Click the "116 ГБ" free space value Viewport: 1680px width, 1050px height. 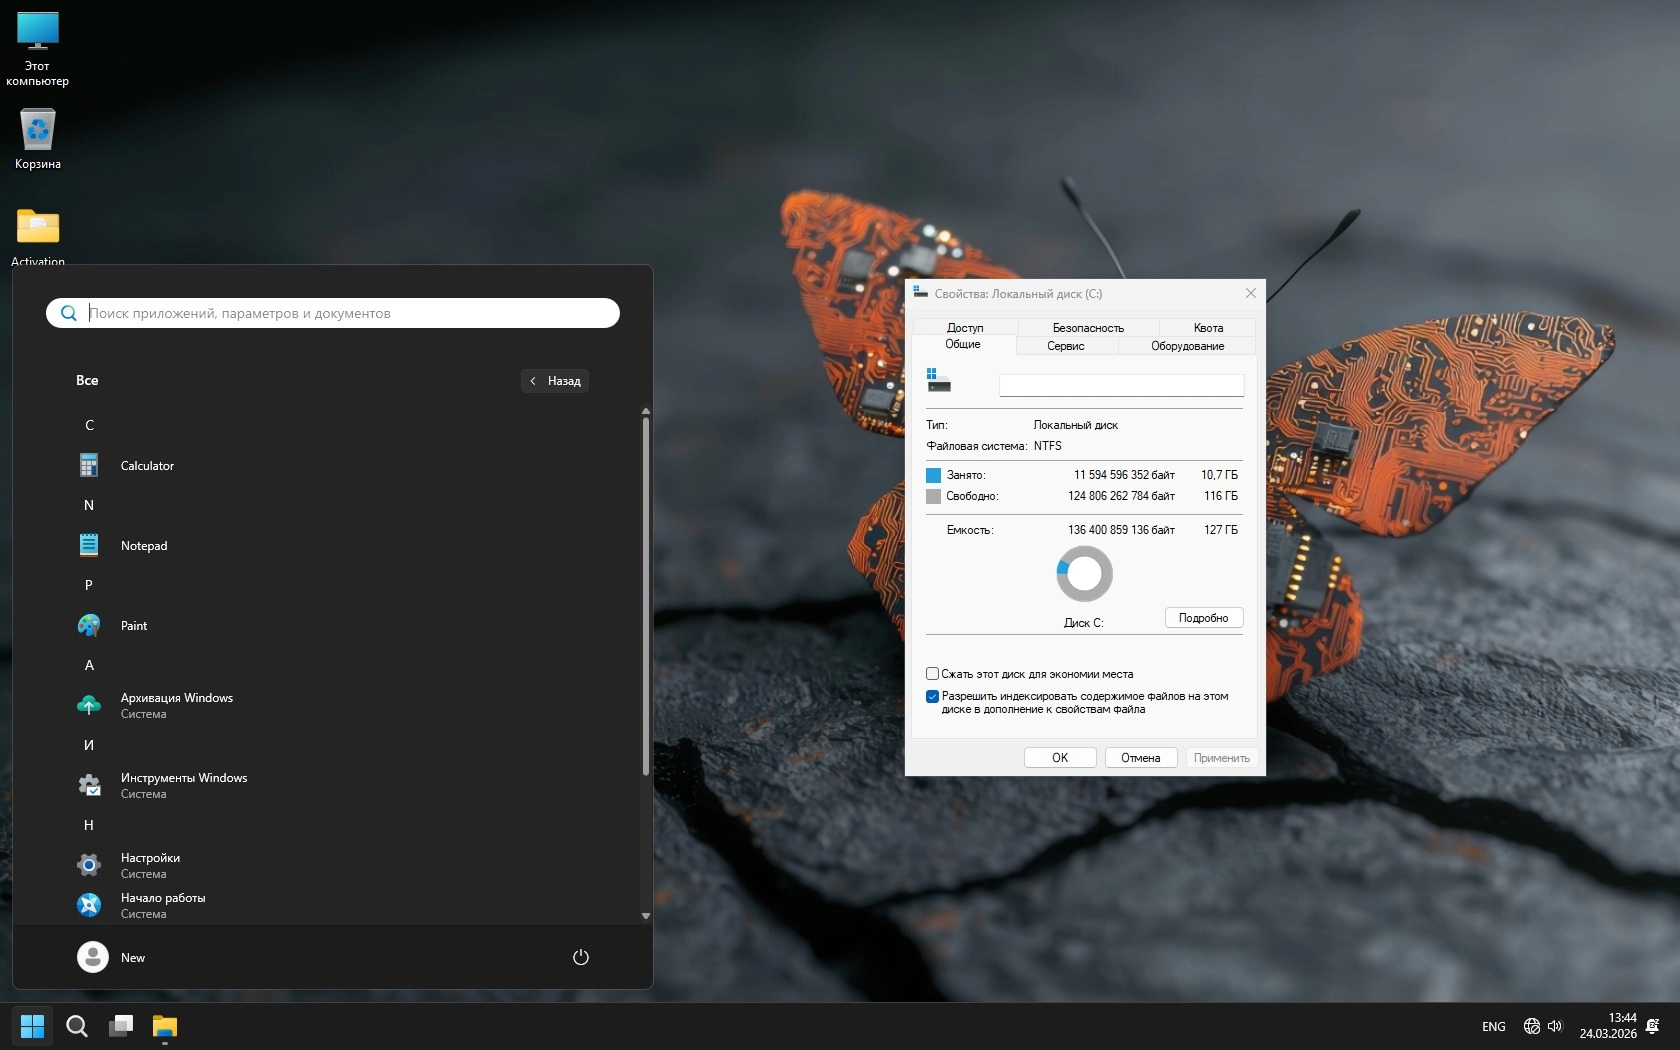coord(1221,496)
